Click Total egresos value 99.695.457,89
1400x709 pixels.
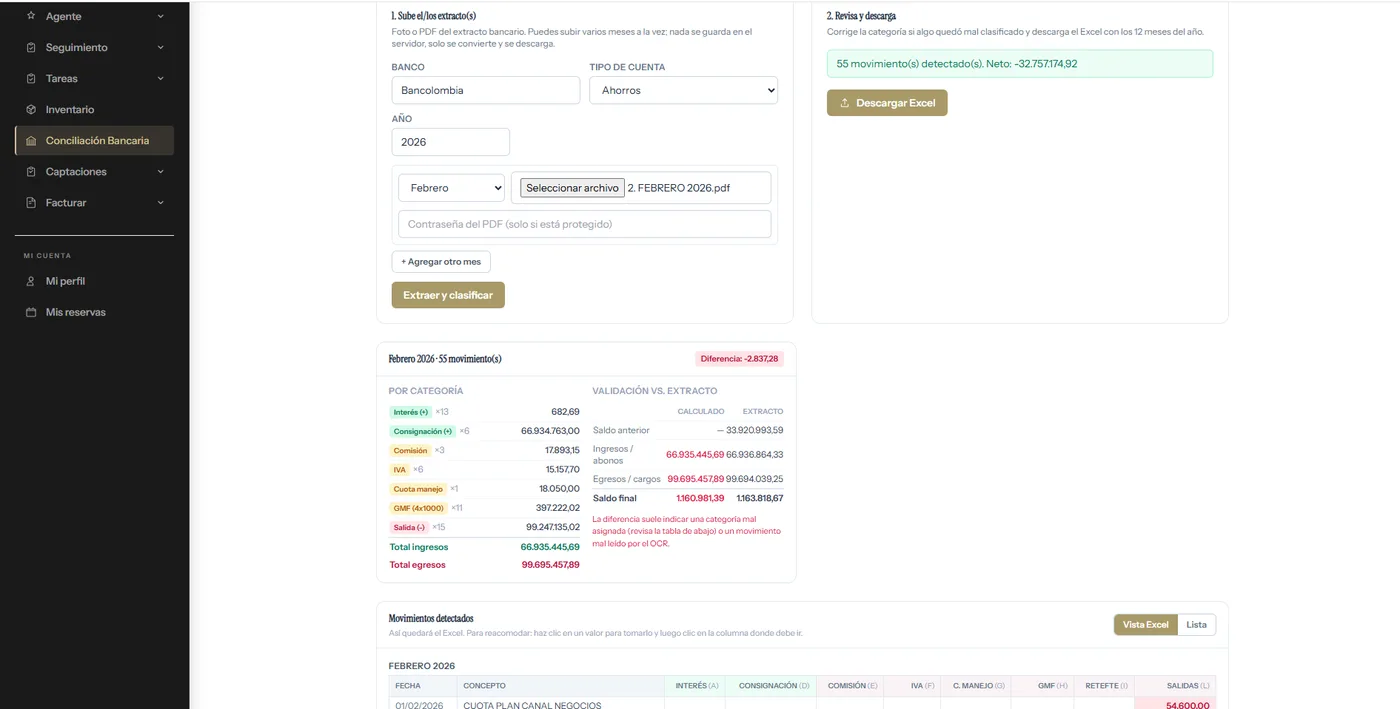(x=550, y=565)
